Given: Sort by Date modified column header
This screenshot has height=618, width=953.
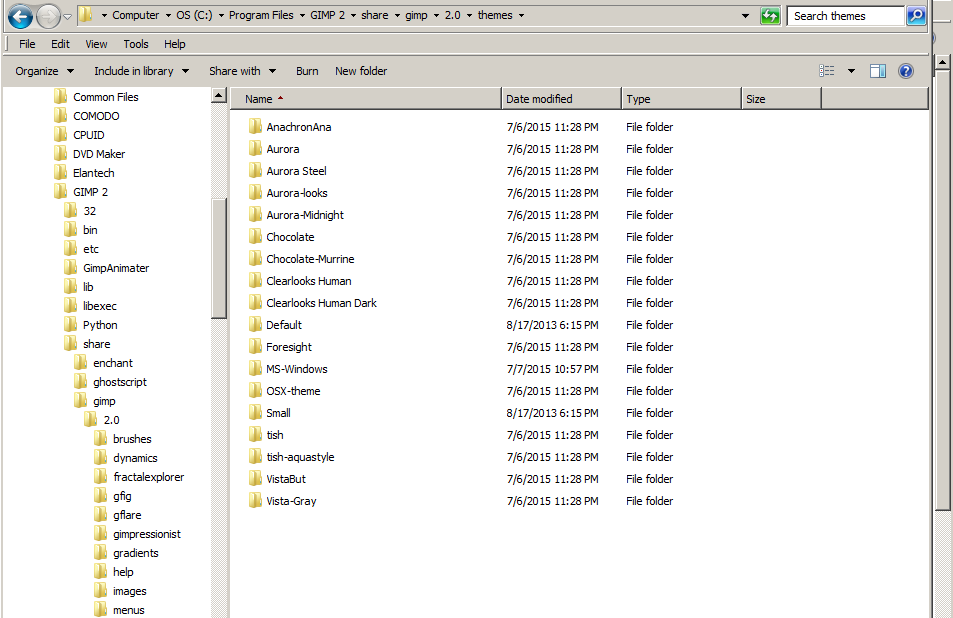Looking at the screenshot, I should (562, 98).
